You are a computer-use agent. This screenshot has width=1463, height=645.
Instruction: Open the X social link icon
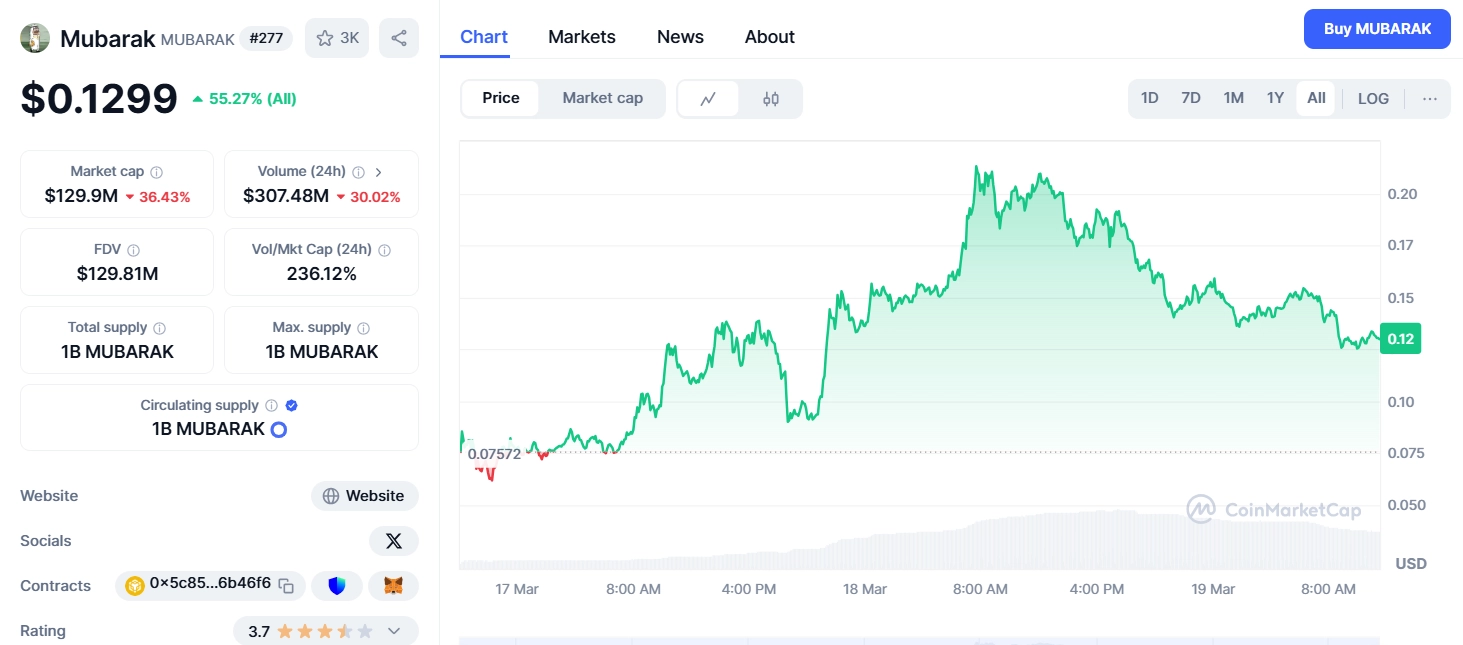(x=394, y=541)
